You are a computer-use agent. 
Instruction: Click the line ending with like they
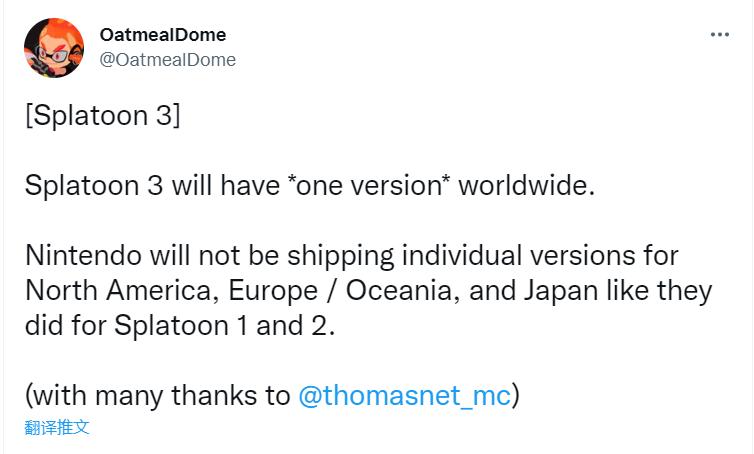point(368,291)
